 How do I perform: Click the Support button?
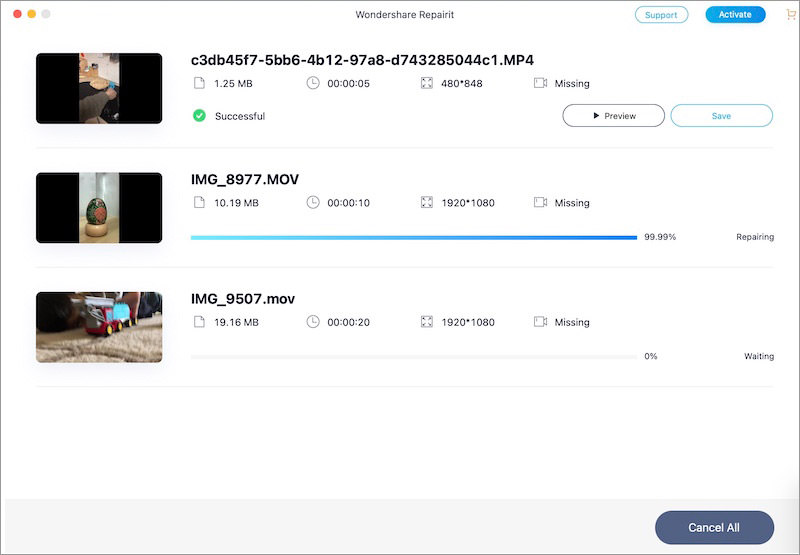[x=661, y=15]
